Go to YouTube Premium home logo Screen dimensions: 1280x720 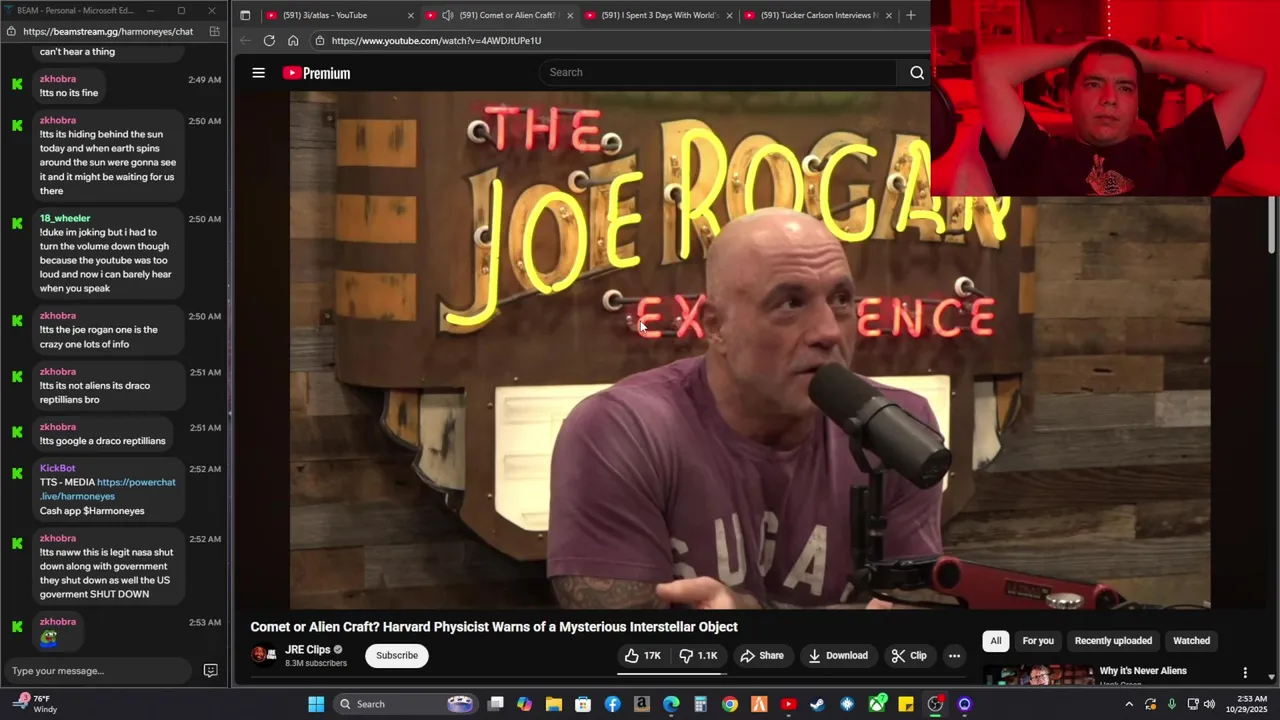pyautogui.click(x=316, y=73)
